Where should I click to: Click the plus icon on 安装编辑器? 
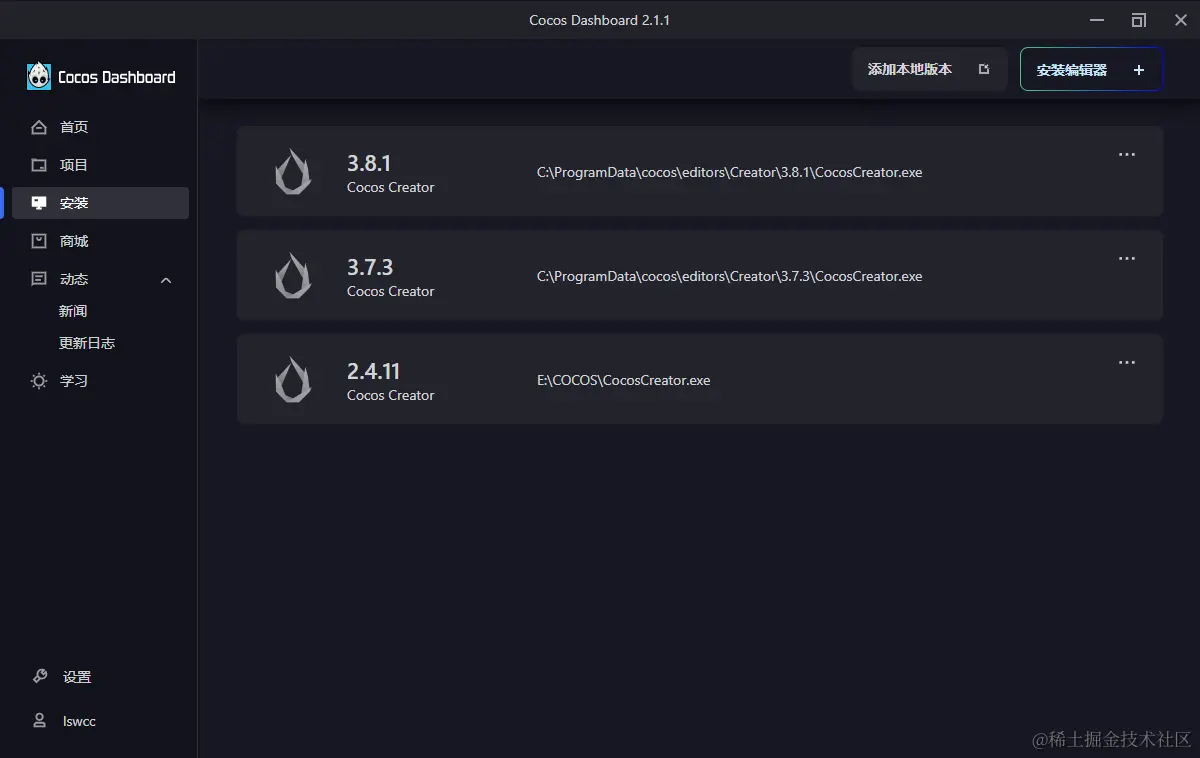point(1138,70)
